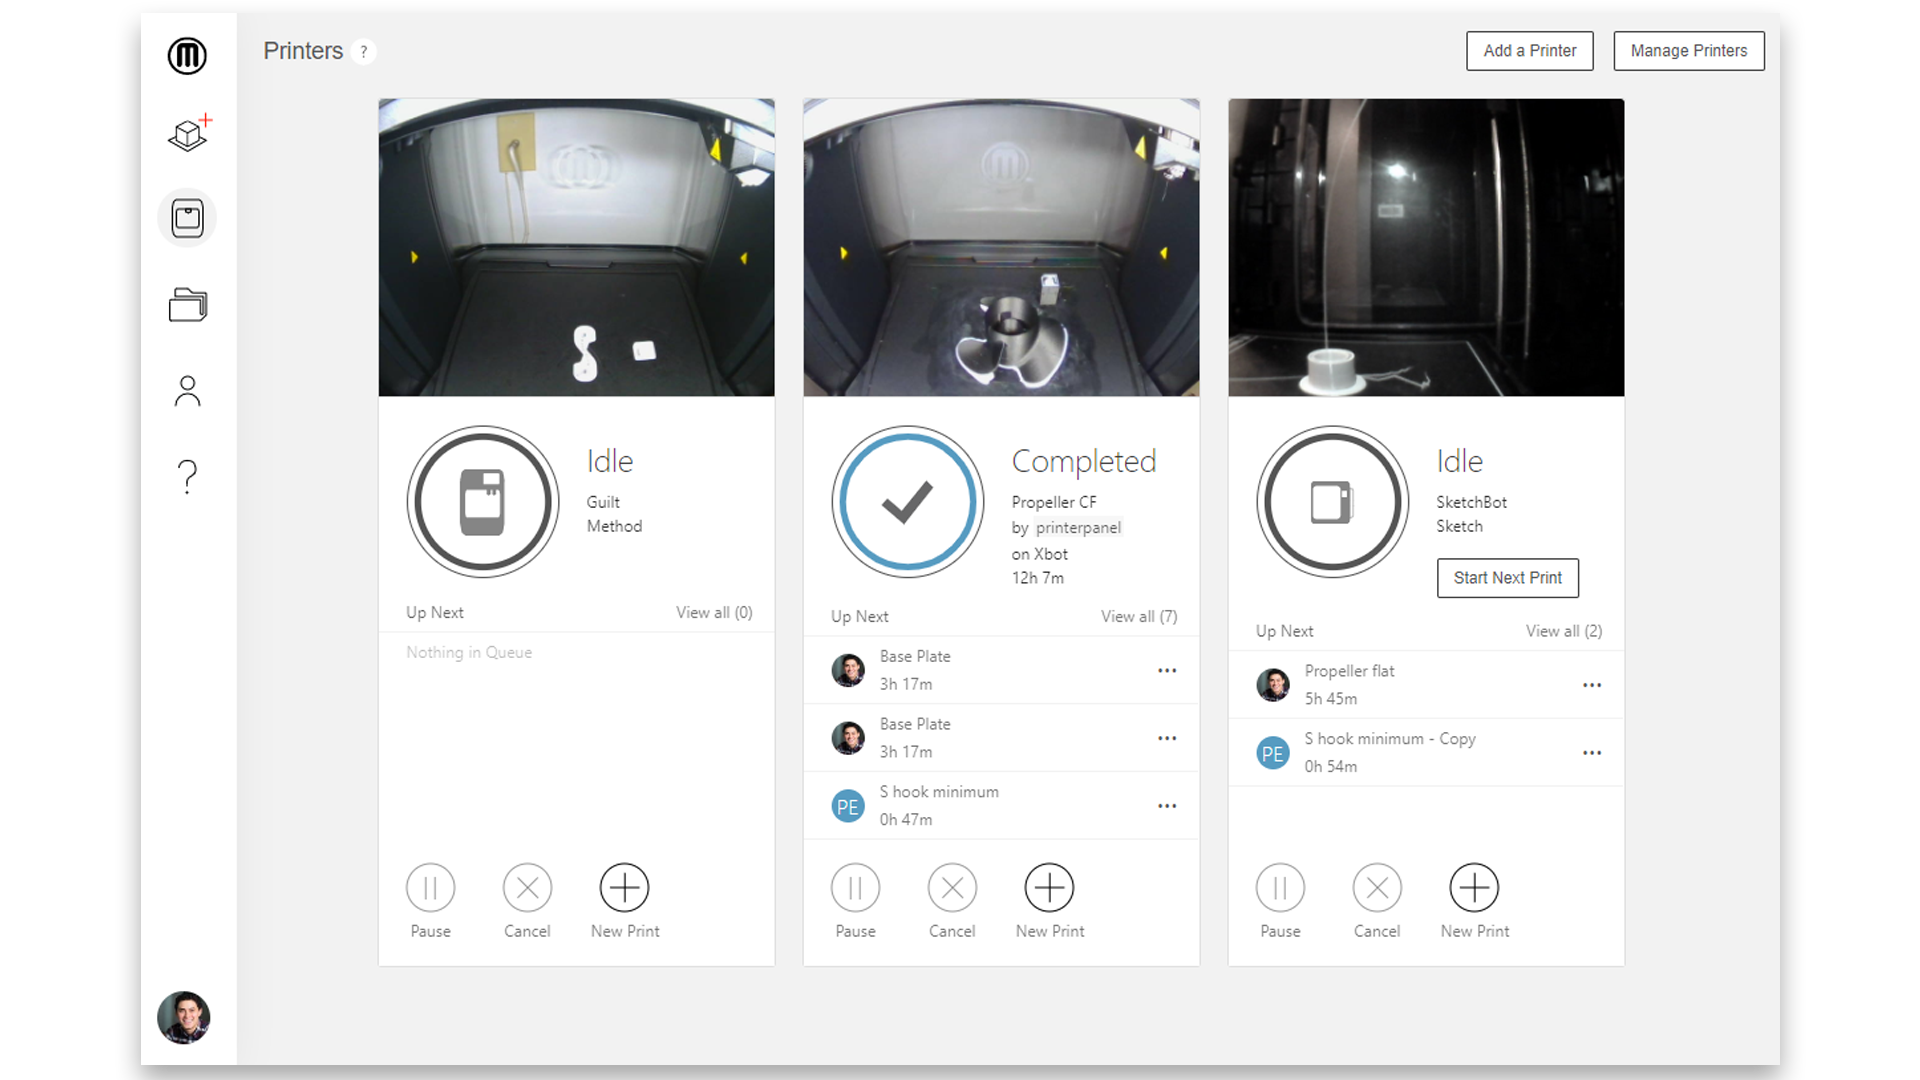Open the new print job cube icon
The width and height of the screenshot is (1920, 1080).
pos(188,133)
